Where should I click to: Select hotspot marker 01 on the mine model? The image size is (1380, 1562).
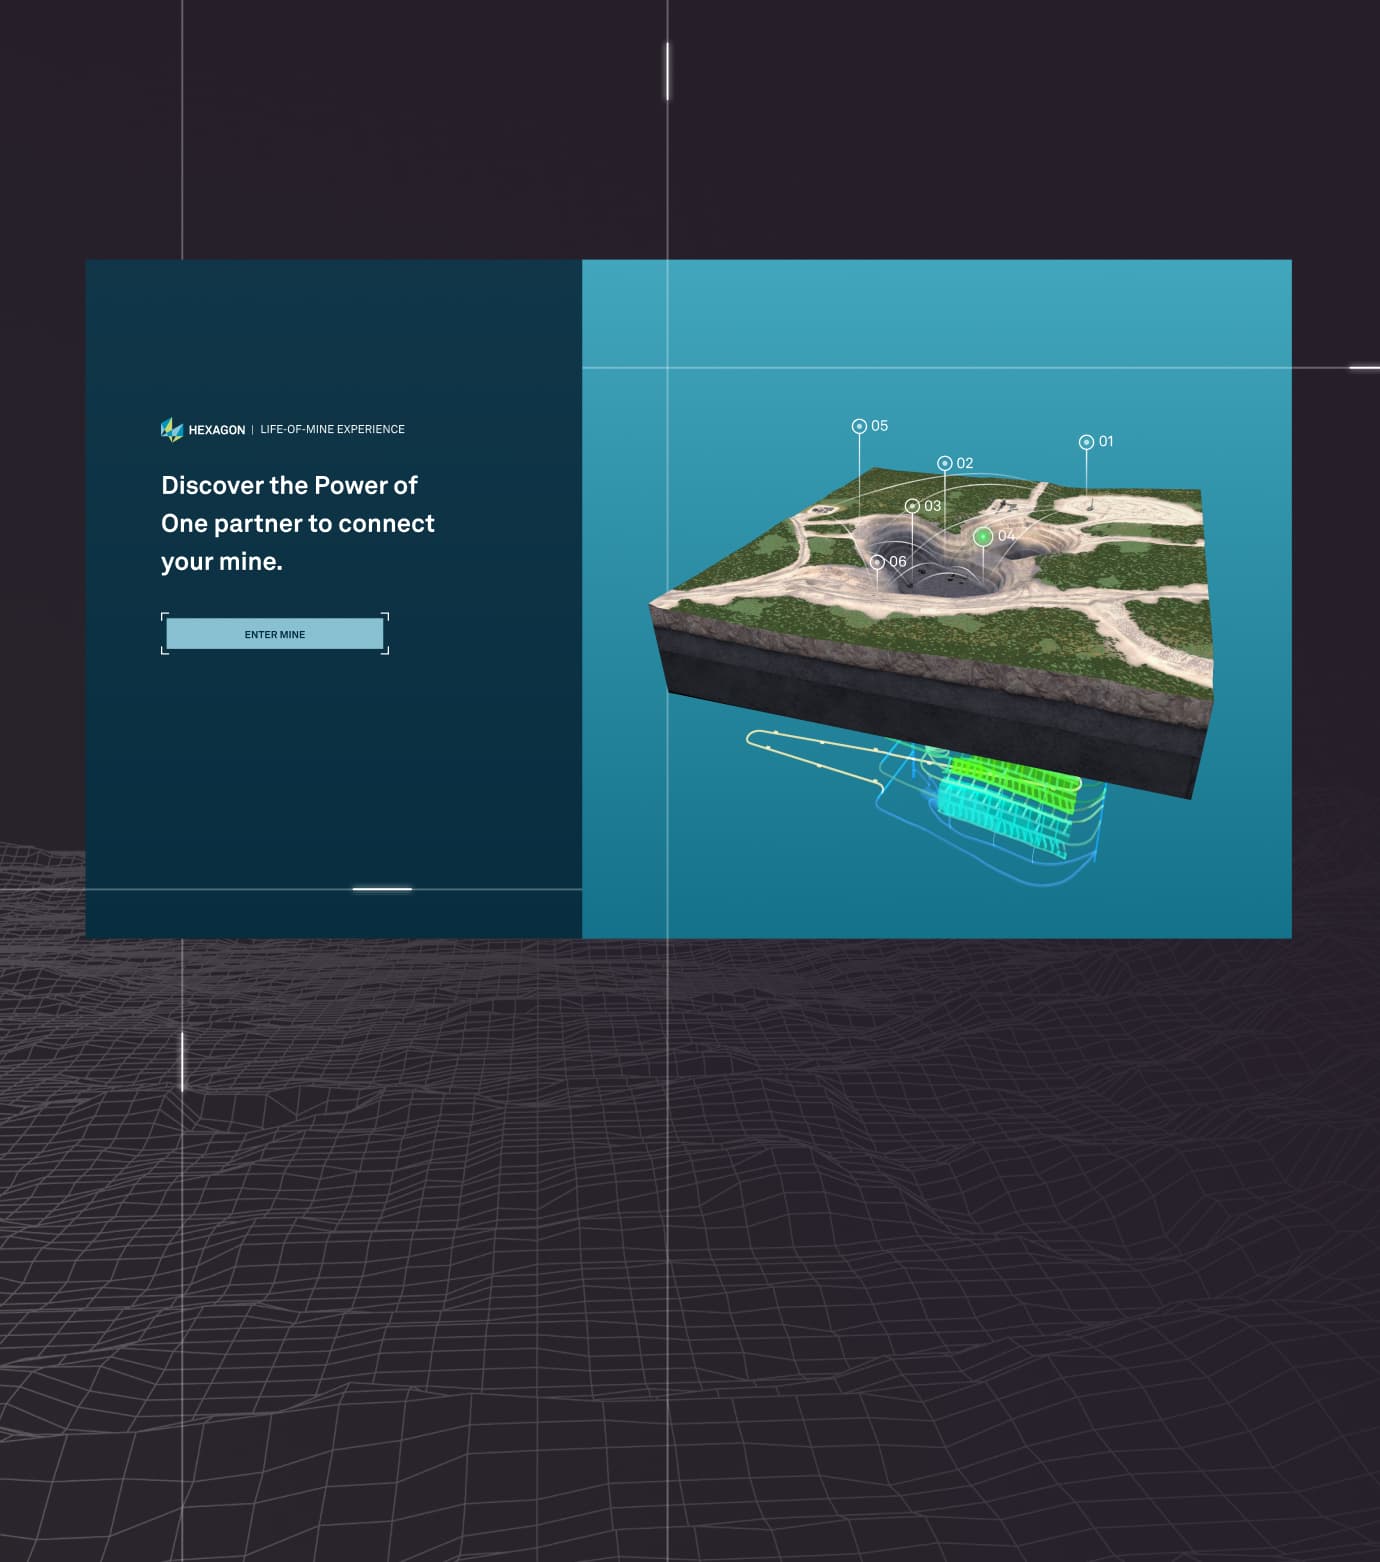[1086, 439]
